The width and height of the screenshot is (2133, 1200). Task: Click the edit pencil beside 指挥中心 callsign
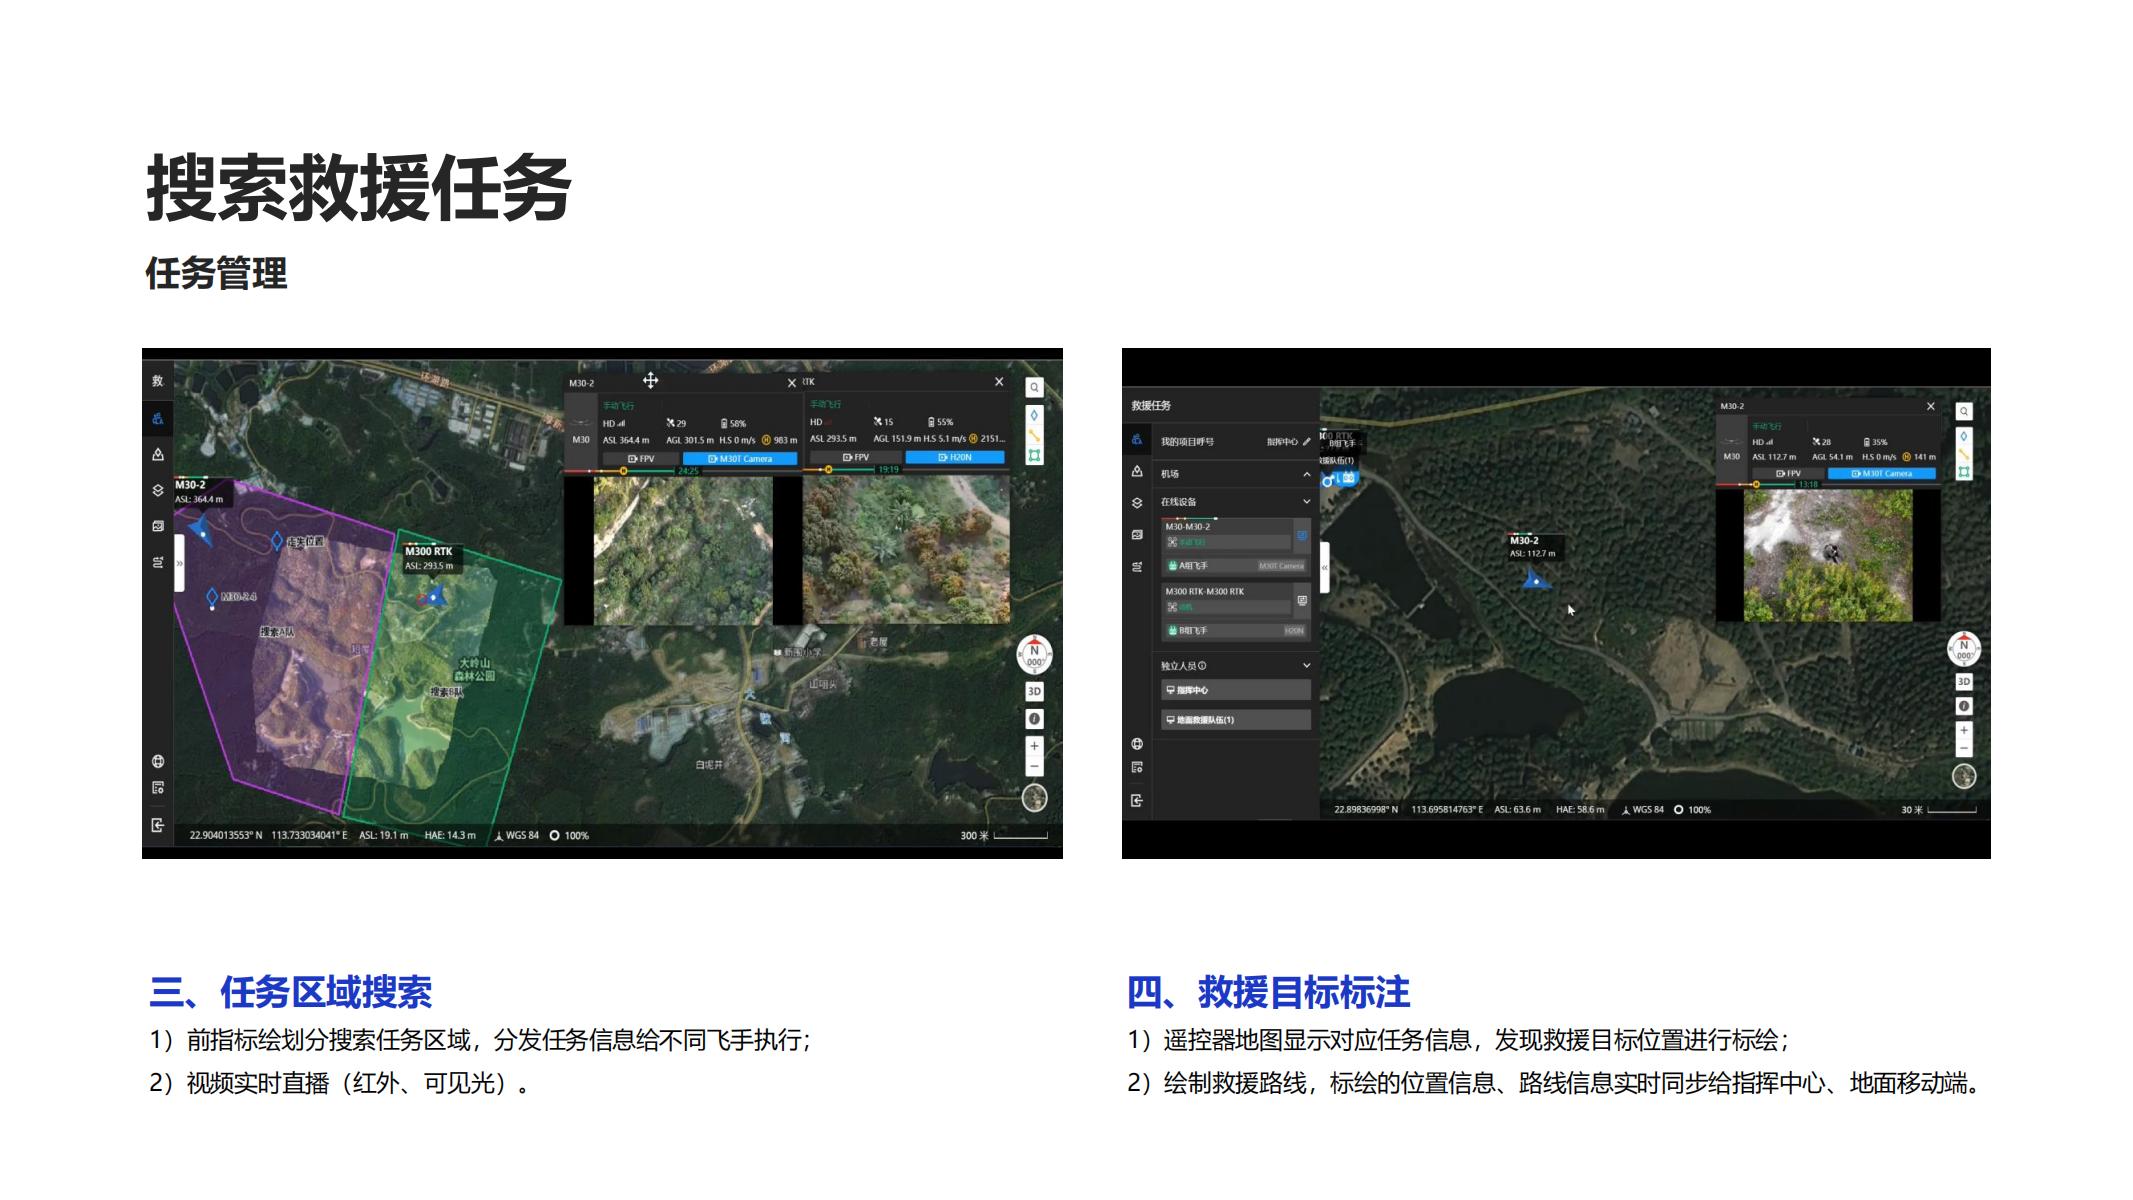[x=1306, y=441]
